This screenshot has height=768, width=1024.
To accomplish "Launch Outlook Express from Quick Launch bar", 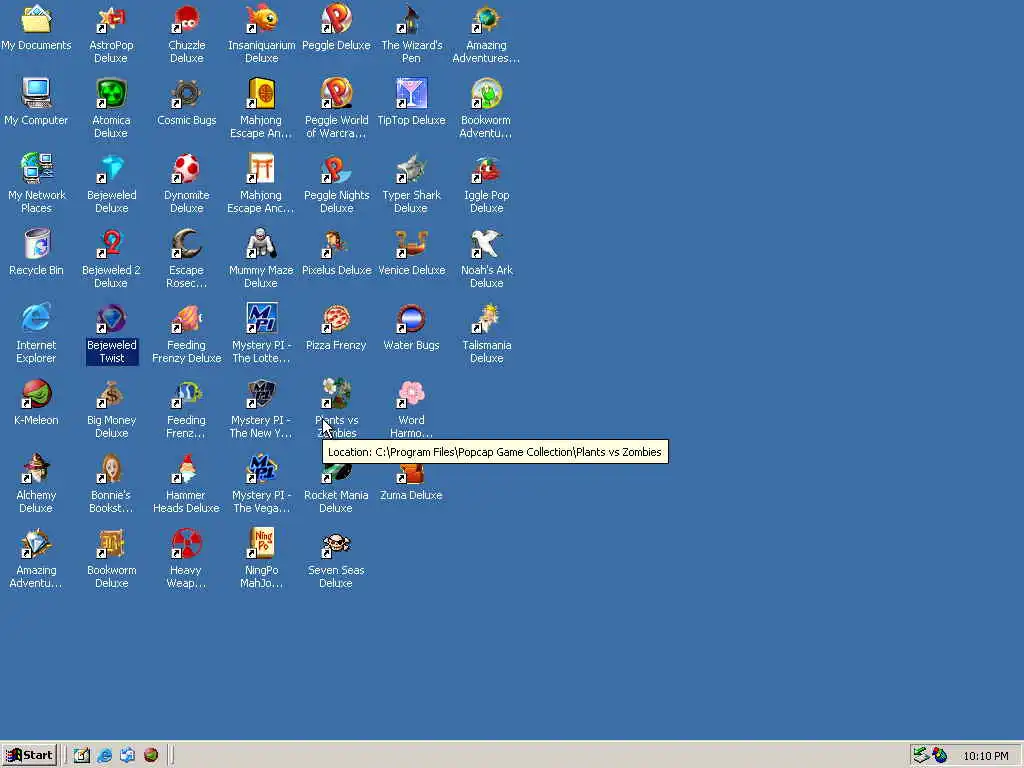I will [127, 755].
